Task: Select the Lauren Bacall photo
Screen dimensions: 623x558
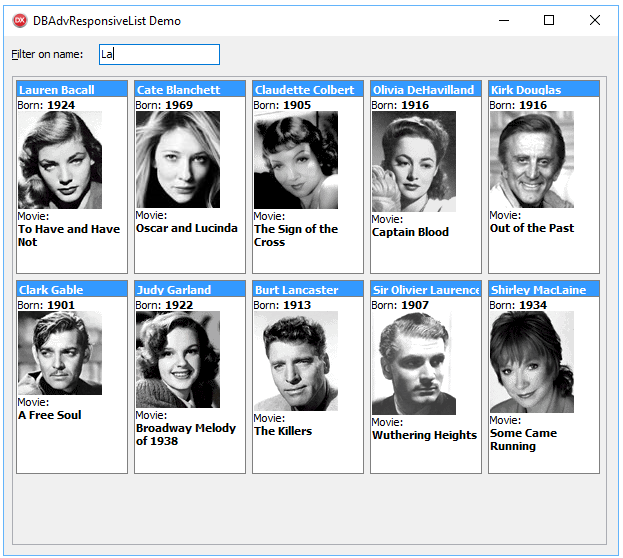Action: pos(60,160)
